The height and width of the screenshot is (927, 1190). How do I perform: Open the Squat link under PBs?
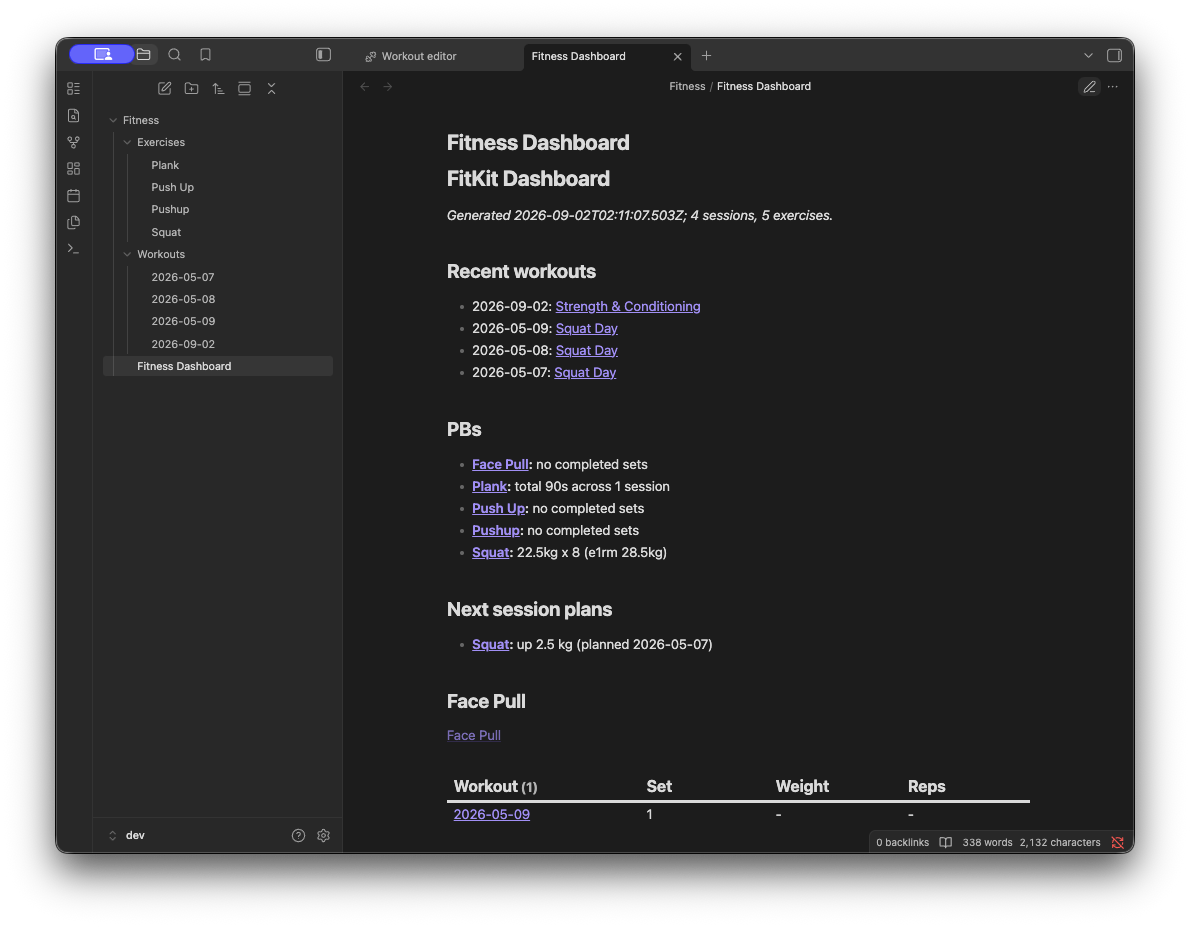point(490,552)
